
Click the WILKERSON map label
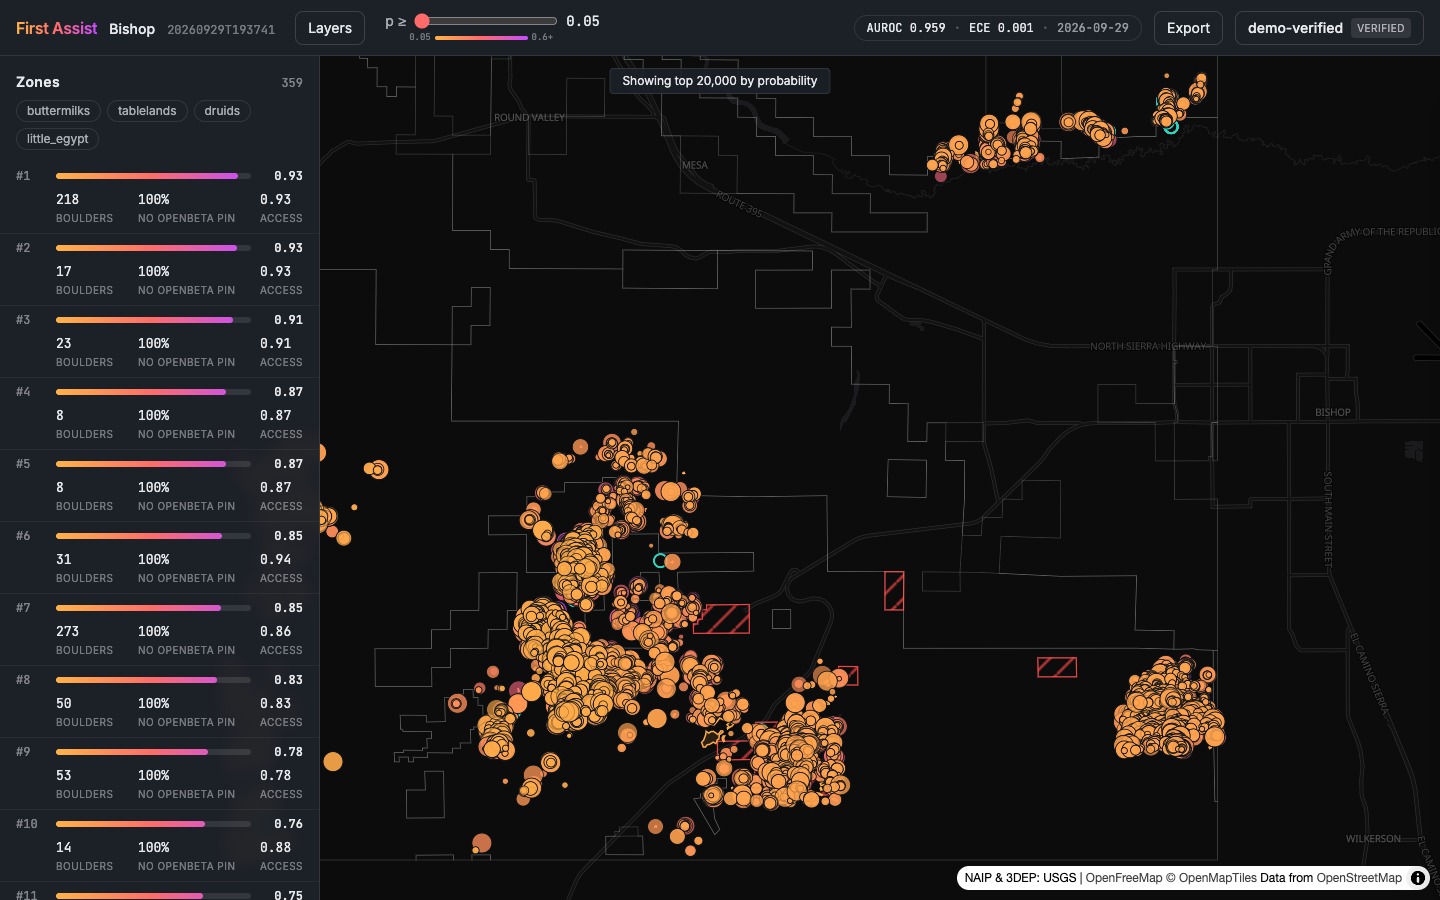point(1374,839)
